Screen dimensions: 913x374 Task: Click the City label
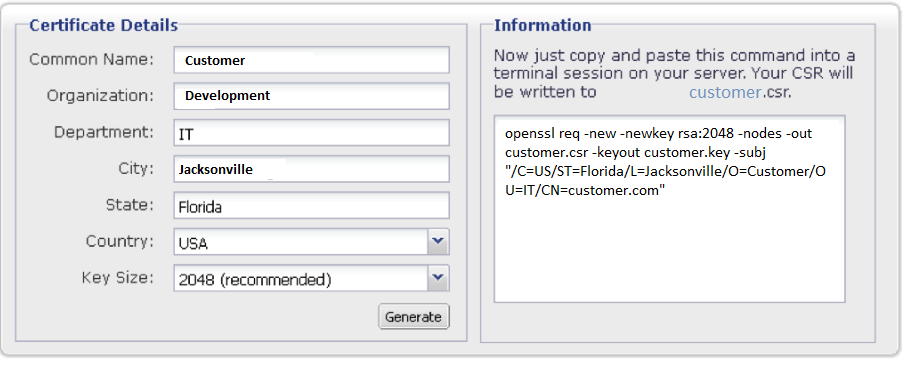pos(135,169)
